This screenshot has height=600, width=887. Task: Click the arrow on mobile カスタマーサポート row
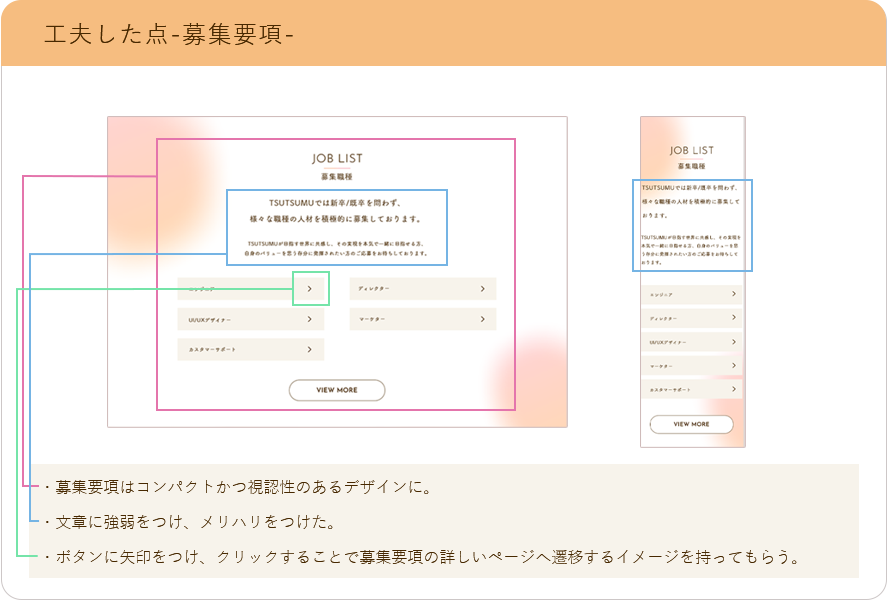733,388
